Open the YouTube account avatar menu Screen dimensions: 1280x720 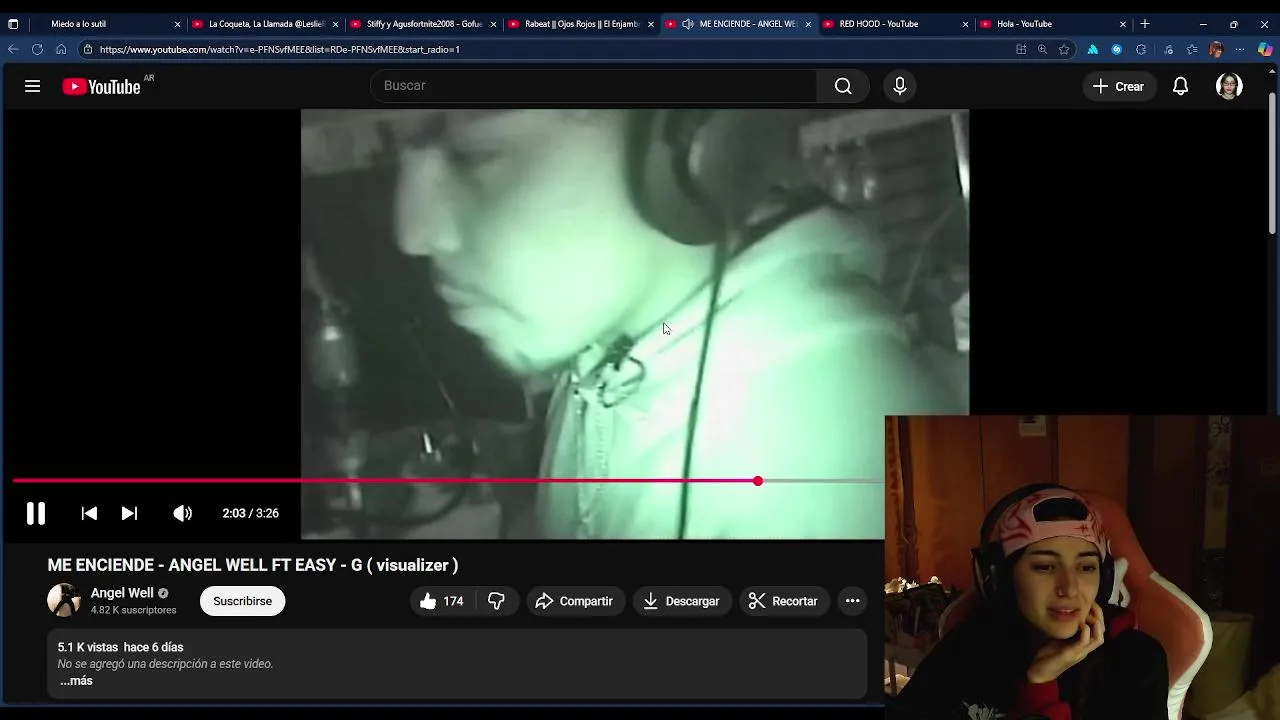(1229, 86)
